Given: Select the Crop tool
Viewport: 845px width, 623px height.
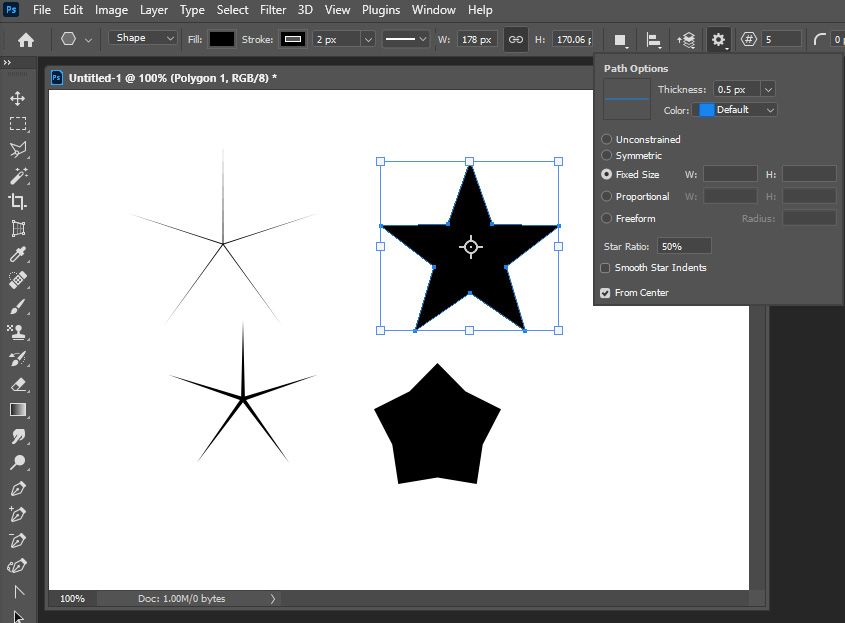Looking at the screenshot, I should tap(18, 202).
